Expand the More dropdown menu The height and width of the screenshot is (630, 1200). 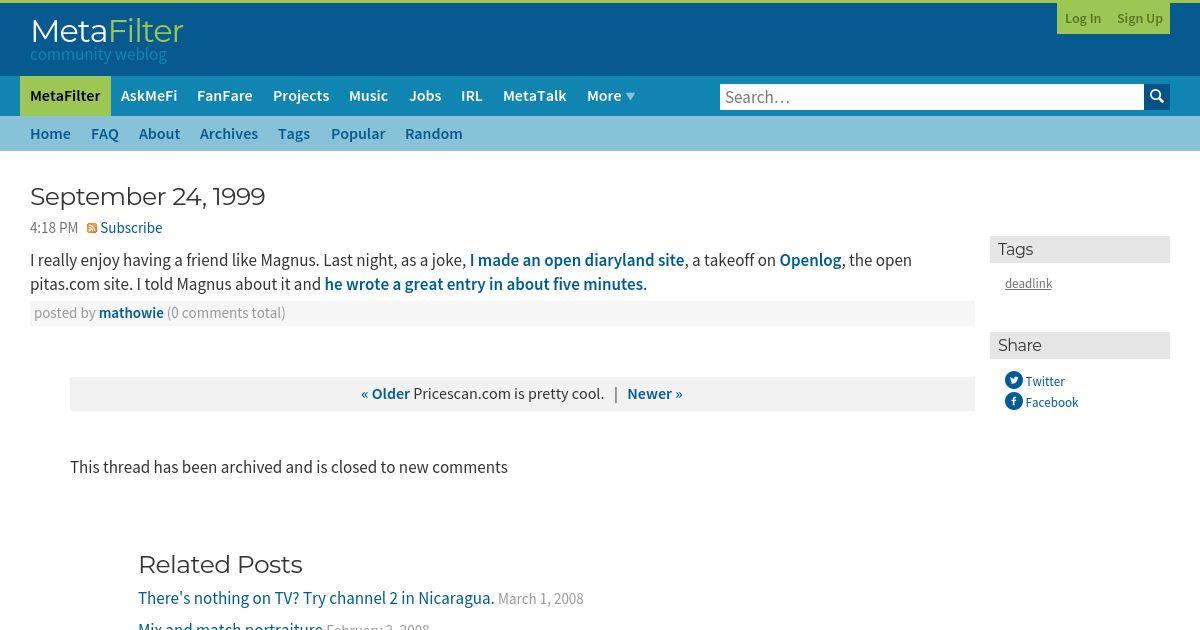[610, 96]
